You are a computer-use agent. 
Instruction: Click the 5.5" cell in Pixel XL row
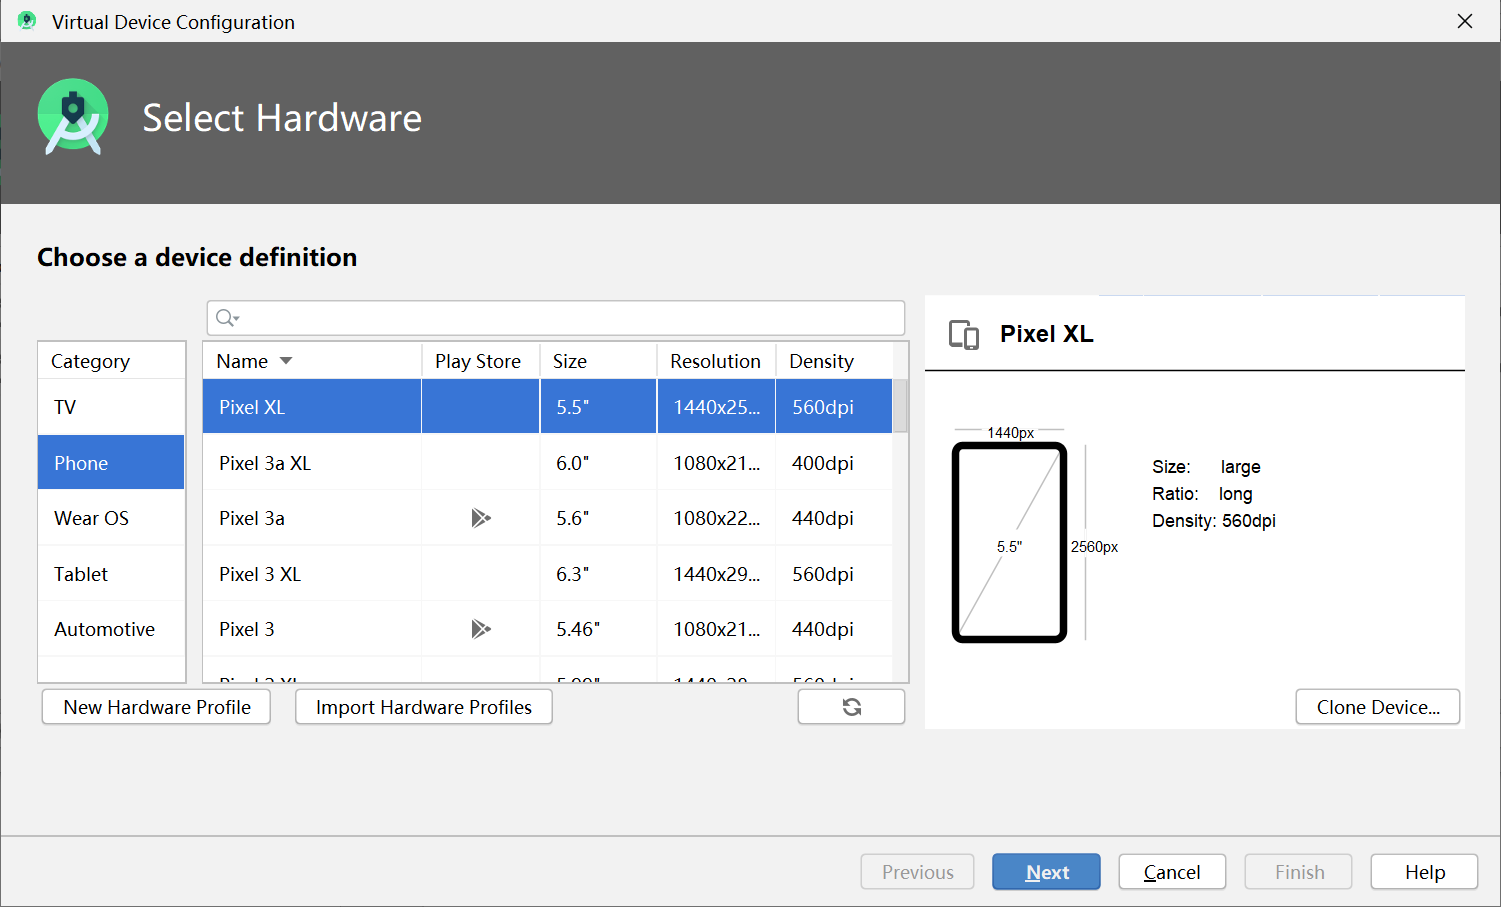coord(598,407)
